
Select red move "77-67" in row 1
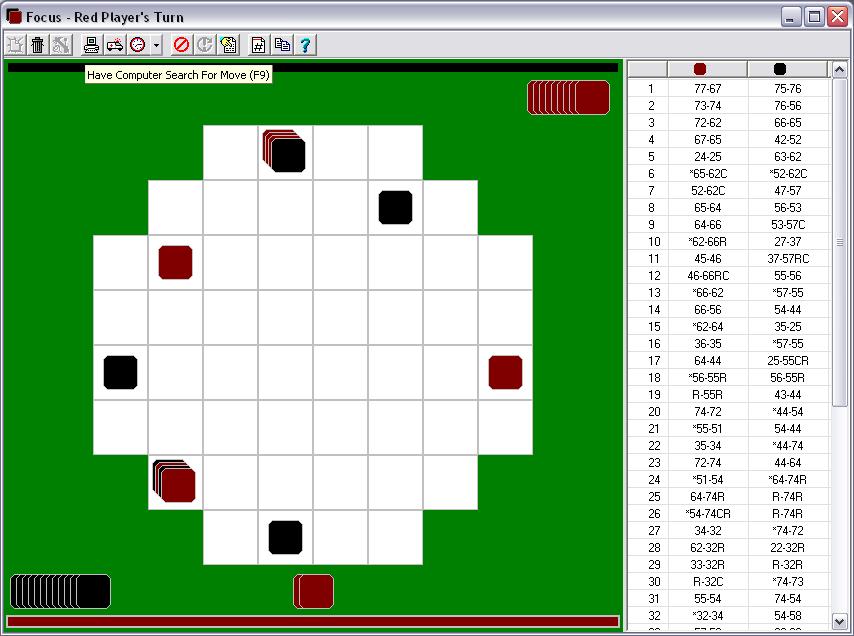coord(707,89)
